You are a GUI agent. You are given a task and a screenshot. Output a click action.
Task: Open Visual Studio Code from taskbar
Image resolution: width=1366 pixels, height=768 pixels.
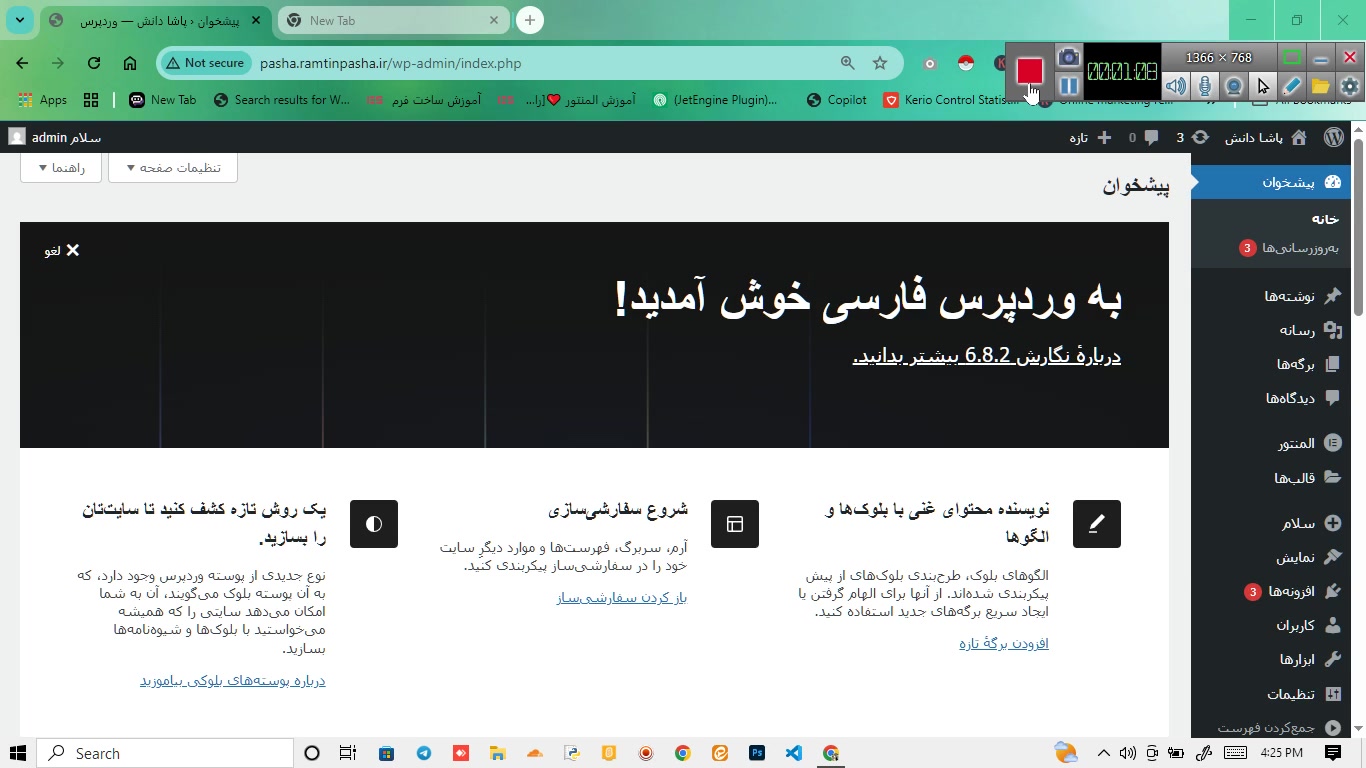pos(794,753)
